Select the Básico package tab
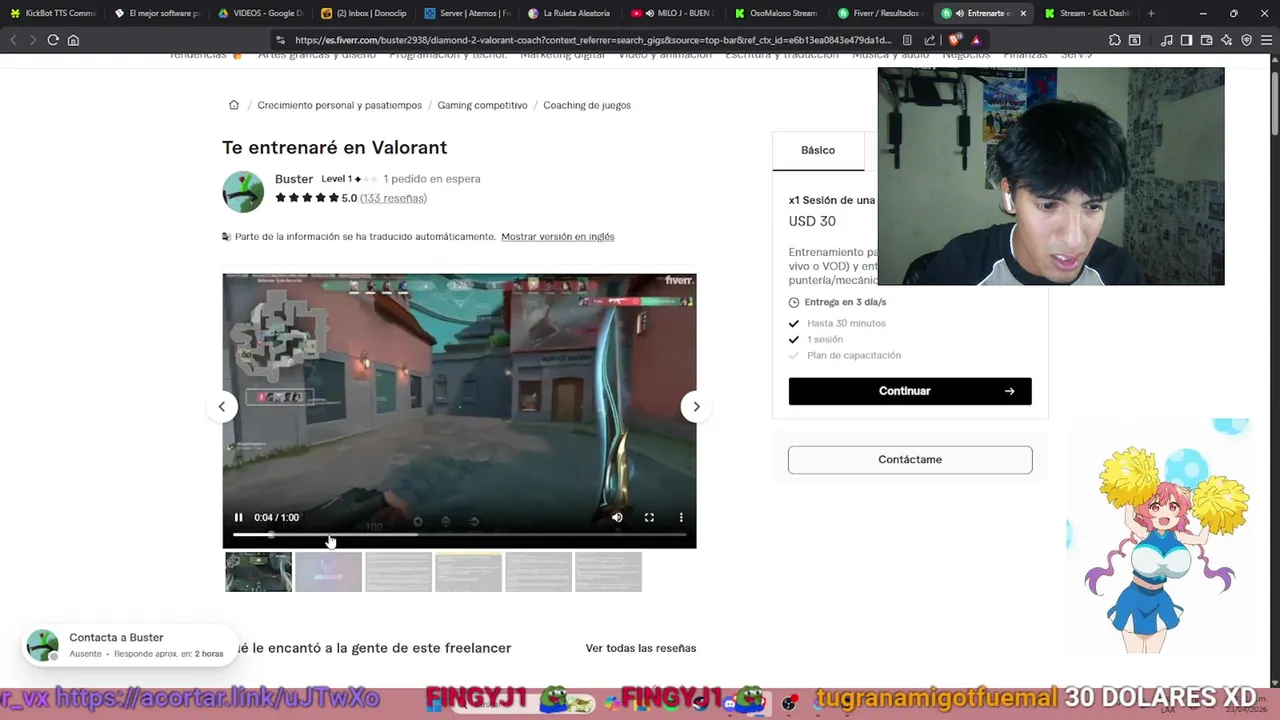Viewport: 1280px width, 720px height. [x=818, y=150]
